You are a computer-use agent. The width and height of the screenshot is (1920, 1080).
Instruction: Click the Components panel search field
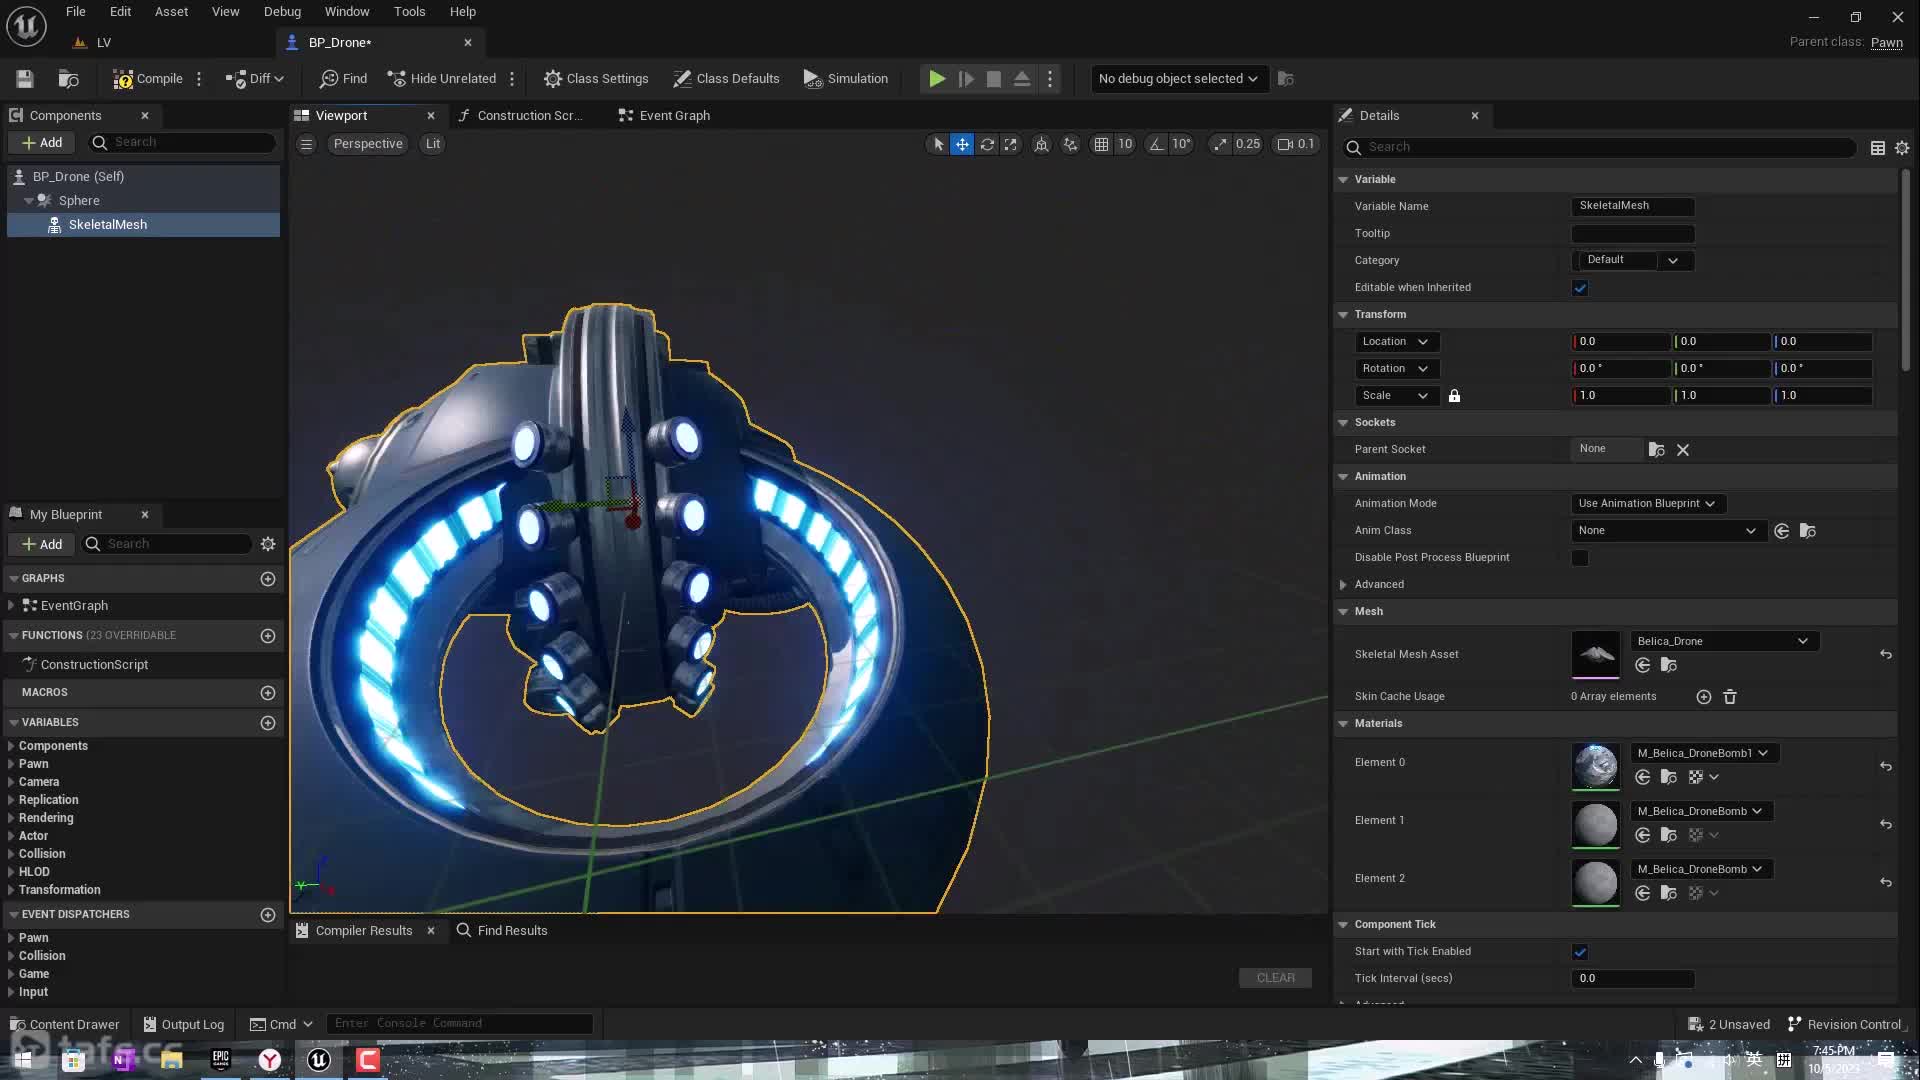click(182, 143)
